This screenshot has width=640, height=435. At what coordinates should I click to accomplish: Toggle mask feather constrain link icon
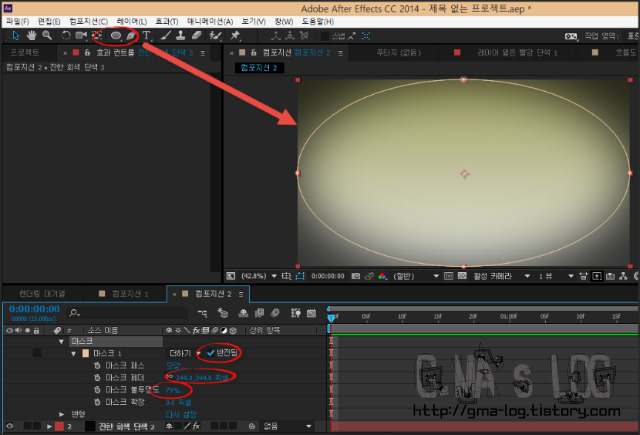point(169,377)
